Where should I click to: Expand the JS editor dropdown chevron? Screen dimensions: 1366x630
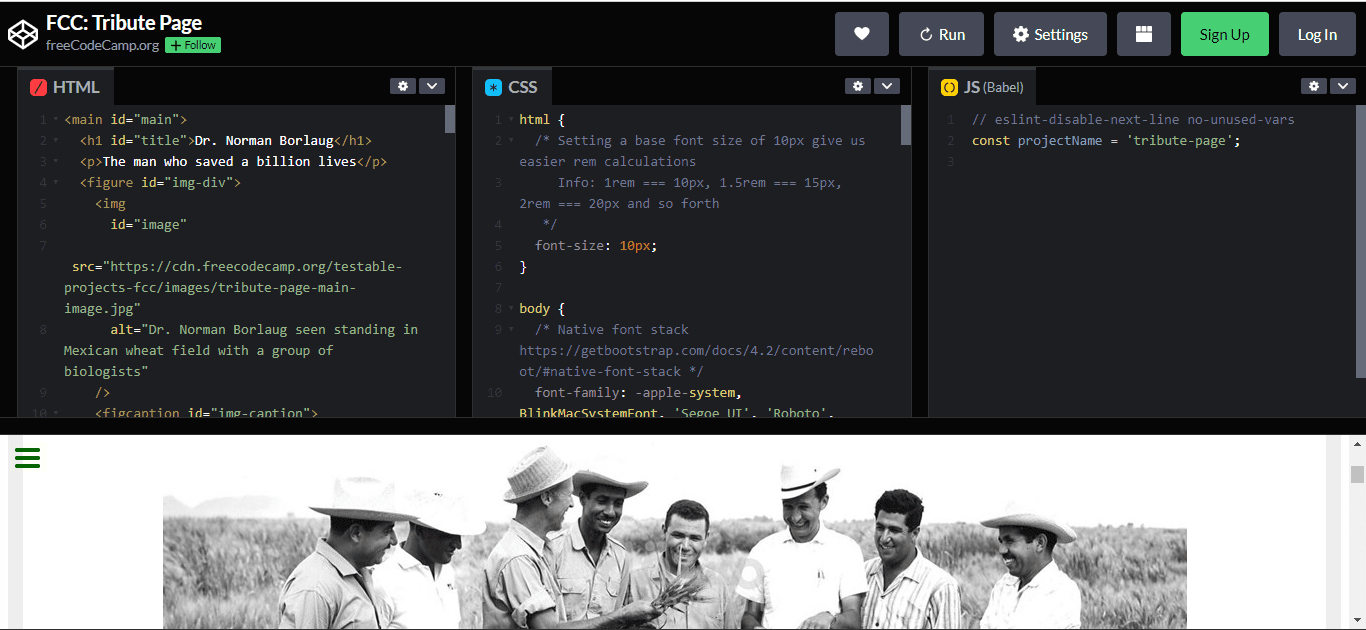point(1343,86)
